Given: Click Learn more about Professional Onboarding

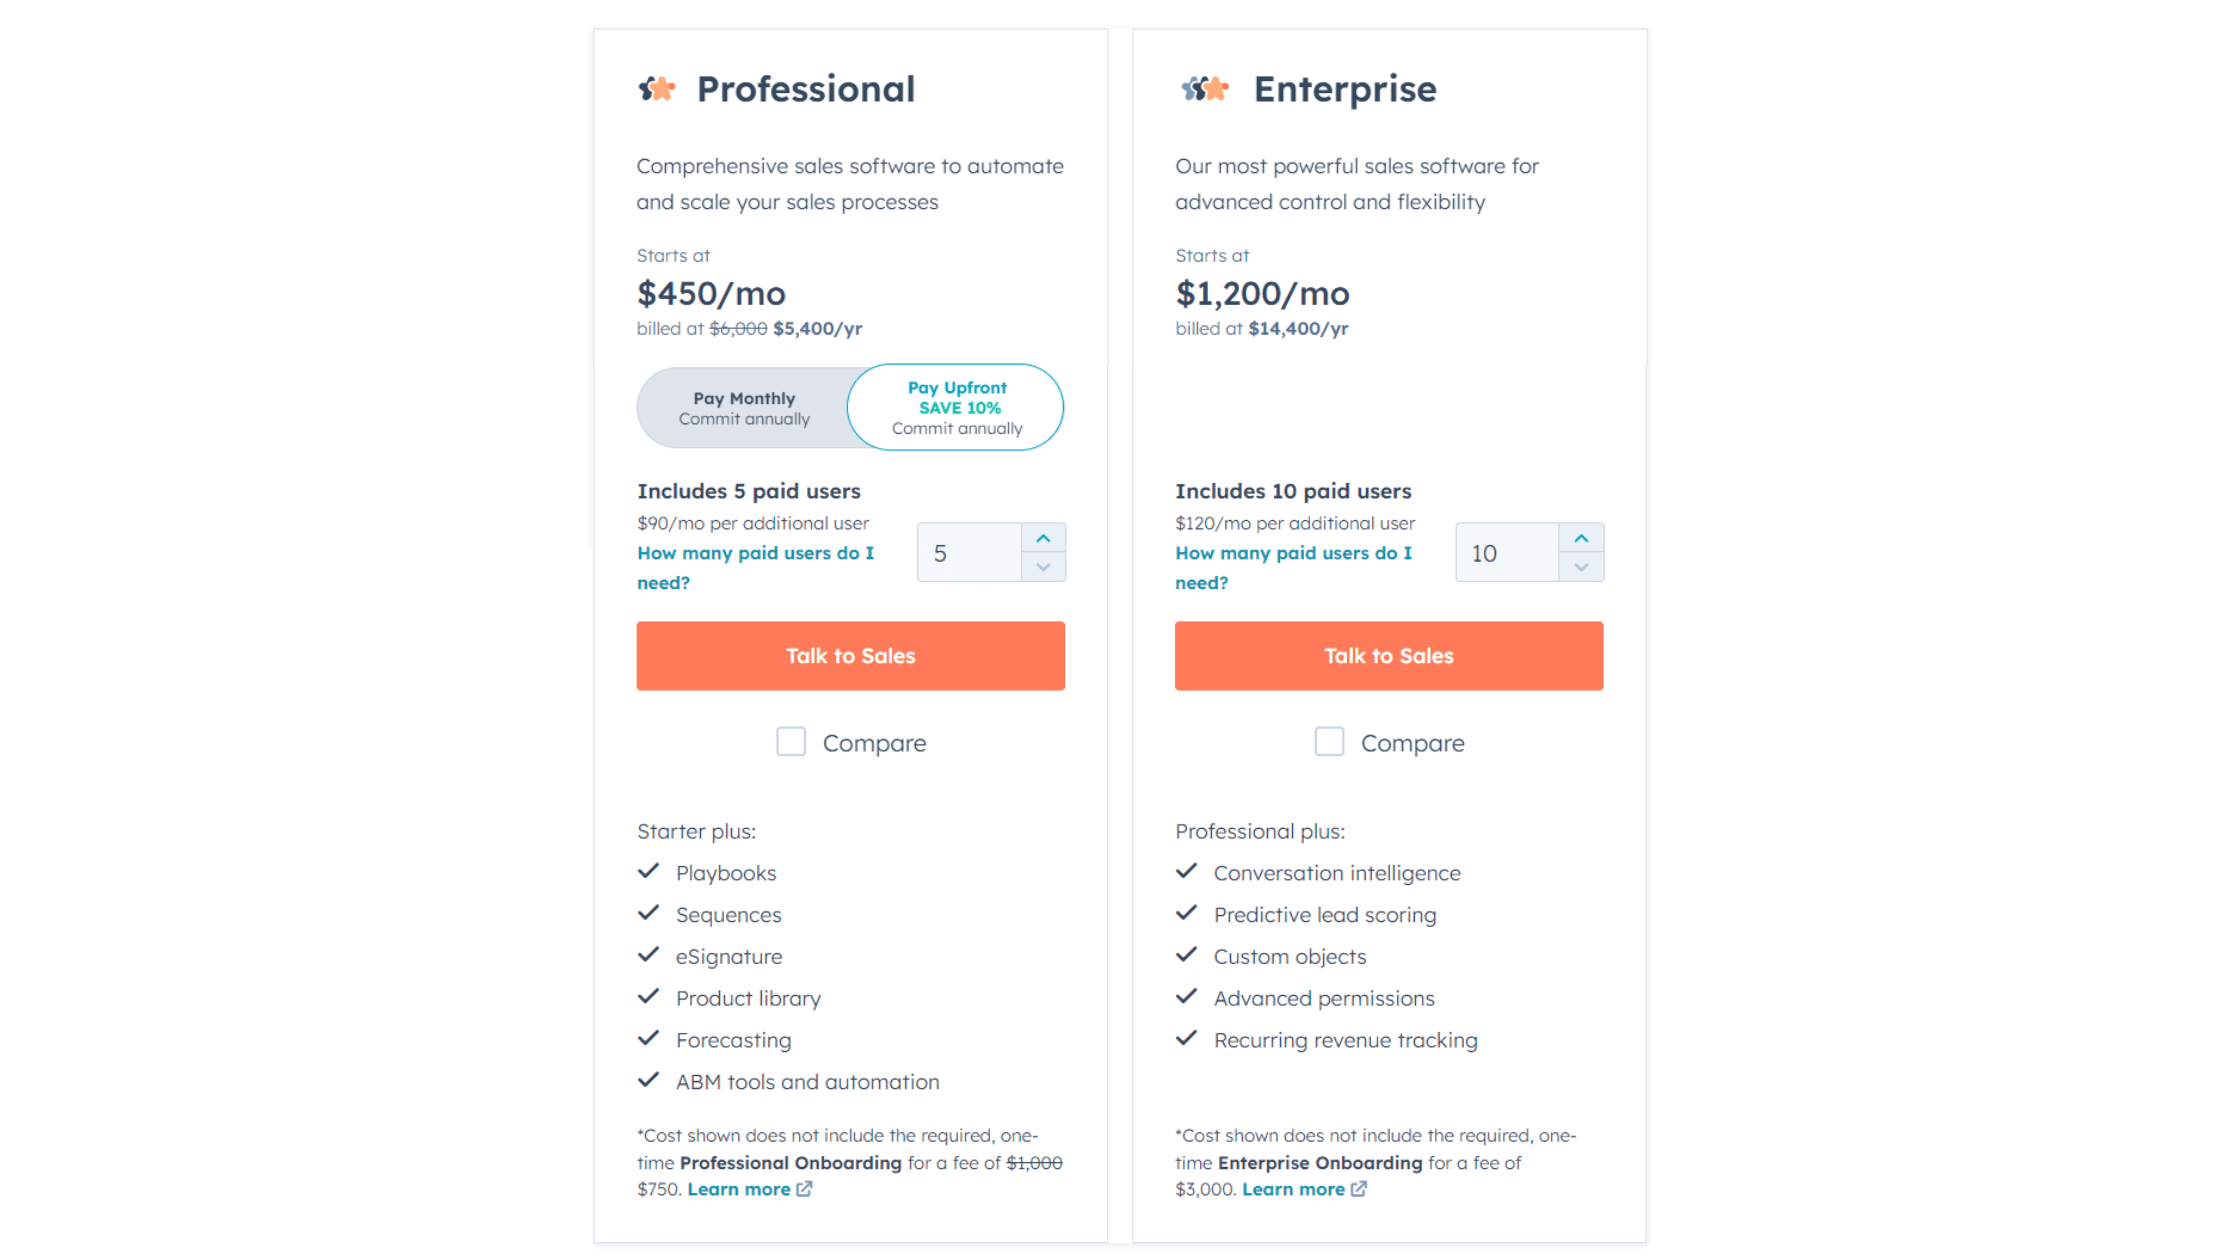Looking at the screenshot, I should 742,1189.
